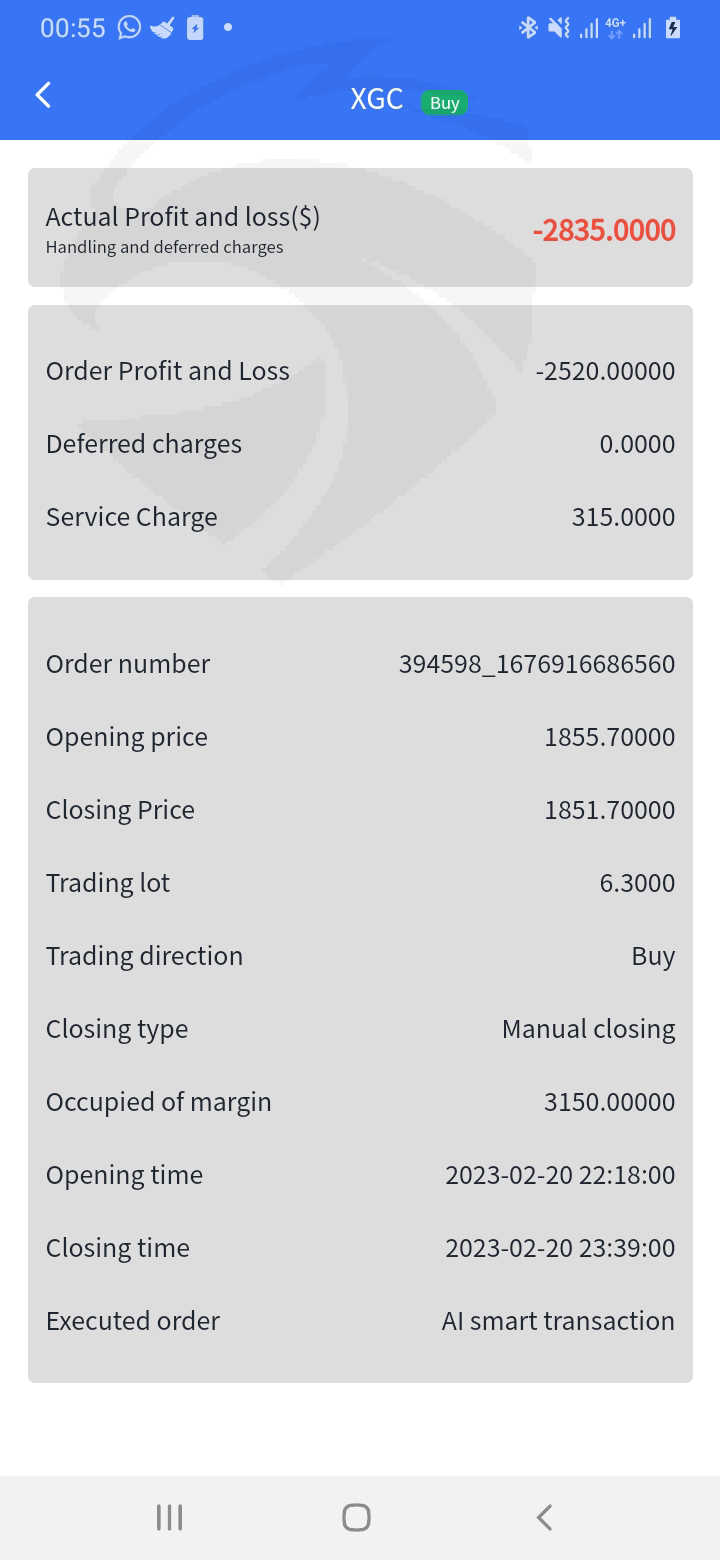720x1560 pixels.
Task: Tap the Manual closing type value
Action: pos(588,1029)
